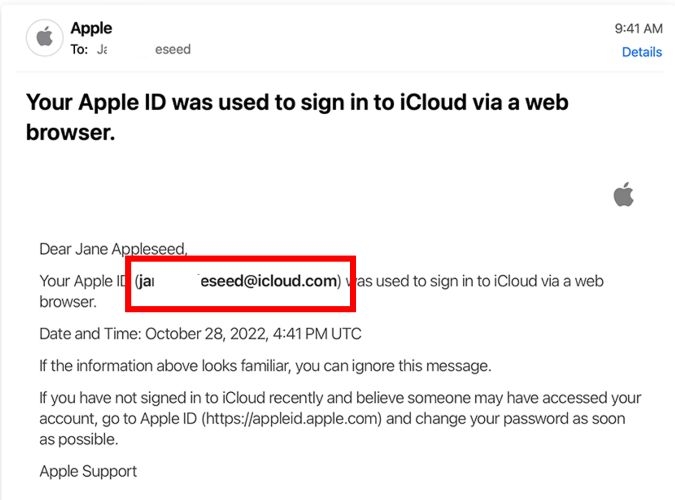675x500 pixels.
Task: Click the Dear Jane Appleseed greeting
Action: pyautogui.click(x=113, y=249)
